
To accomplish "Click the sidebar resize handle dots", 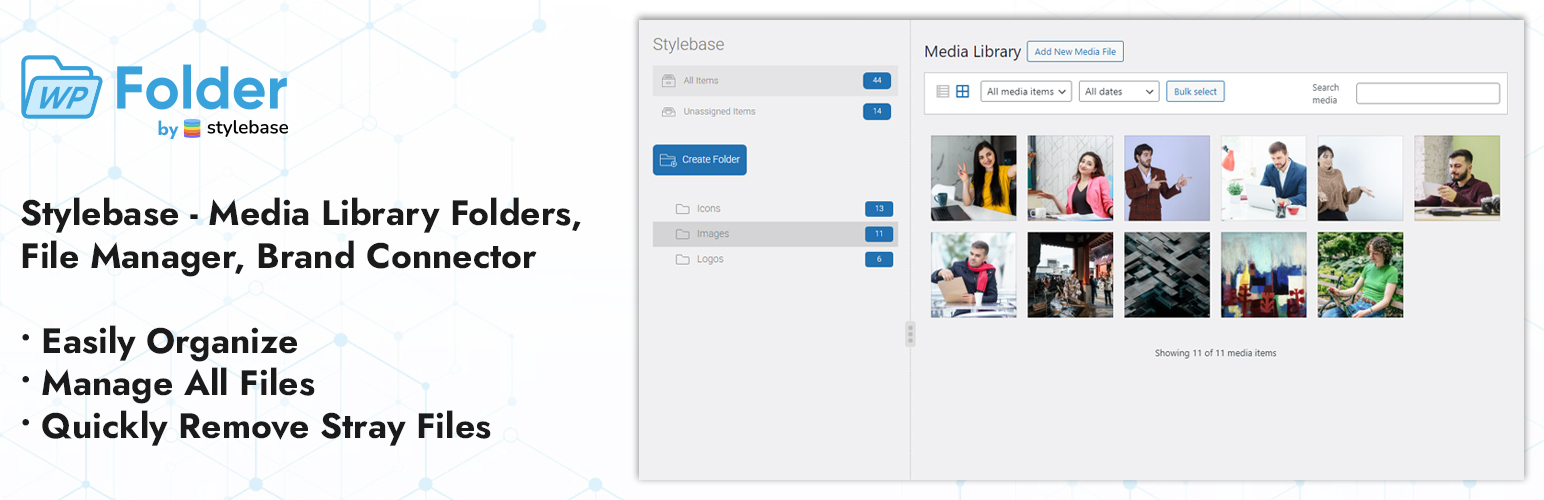I will coord(910,334).
